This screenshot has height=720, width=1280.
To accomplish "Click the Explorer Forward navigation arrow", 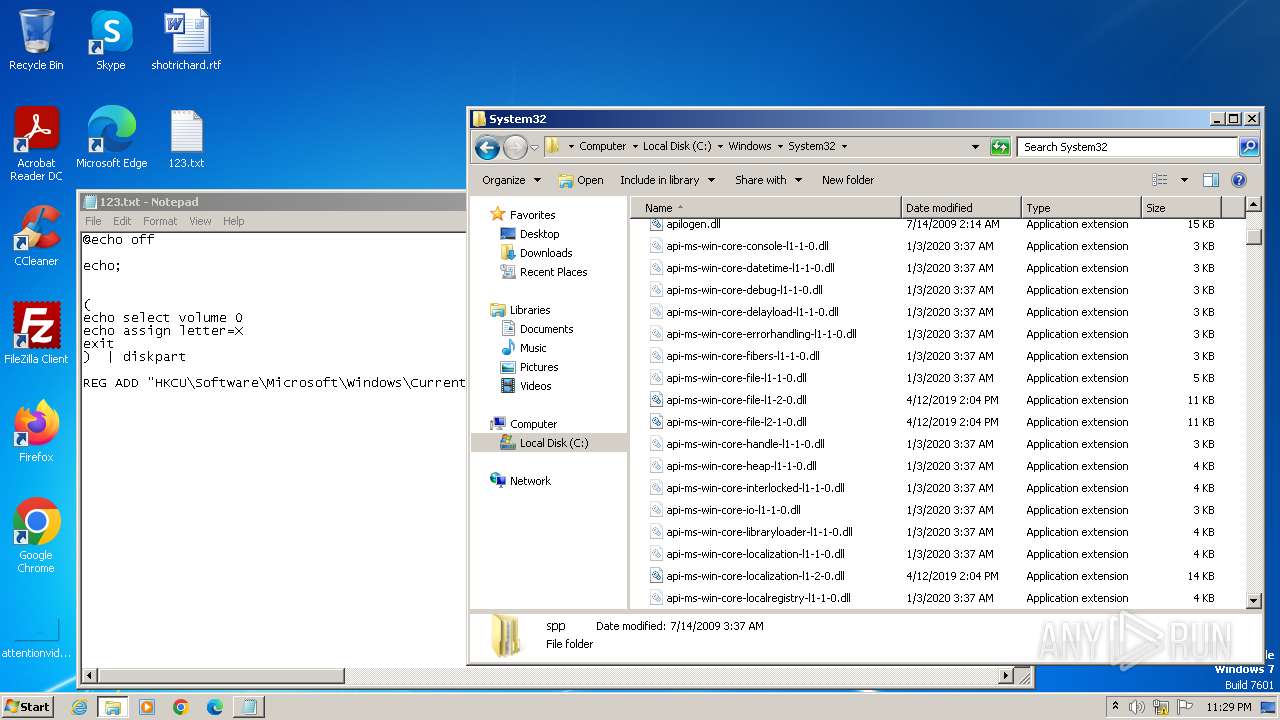I will 515,147.
